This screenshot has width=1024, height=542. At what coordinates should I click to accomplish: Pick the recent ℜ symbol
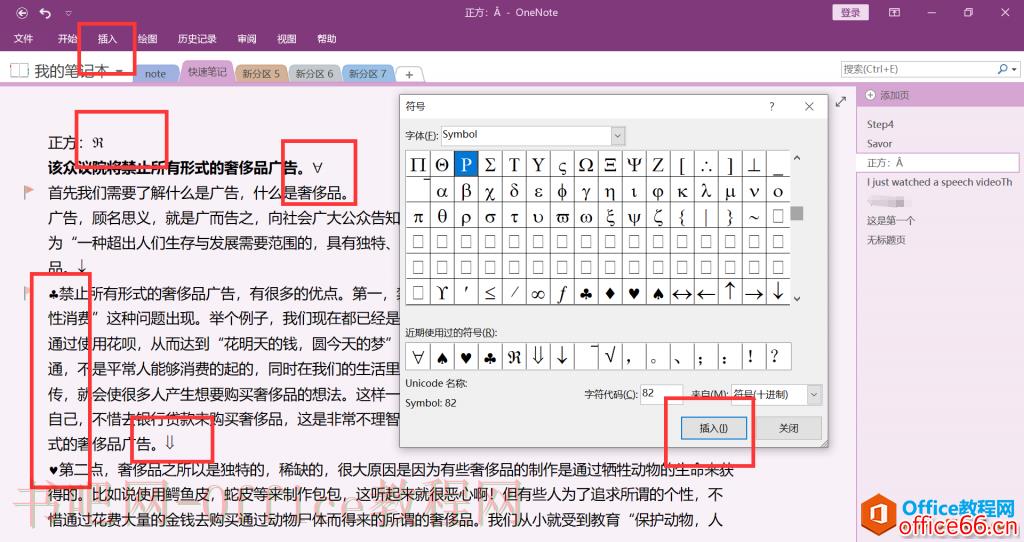tap(514, 357)
